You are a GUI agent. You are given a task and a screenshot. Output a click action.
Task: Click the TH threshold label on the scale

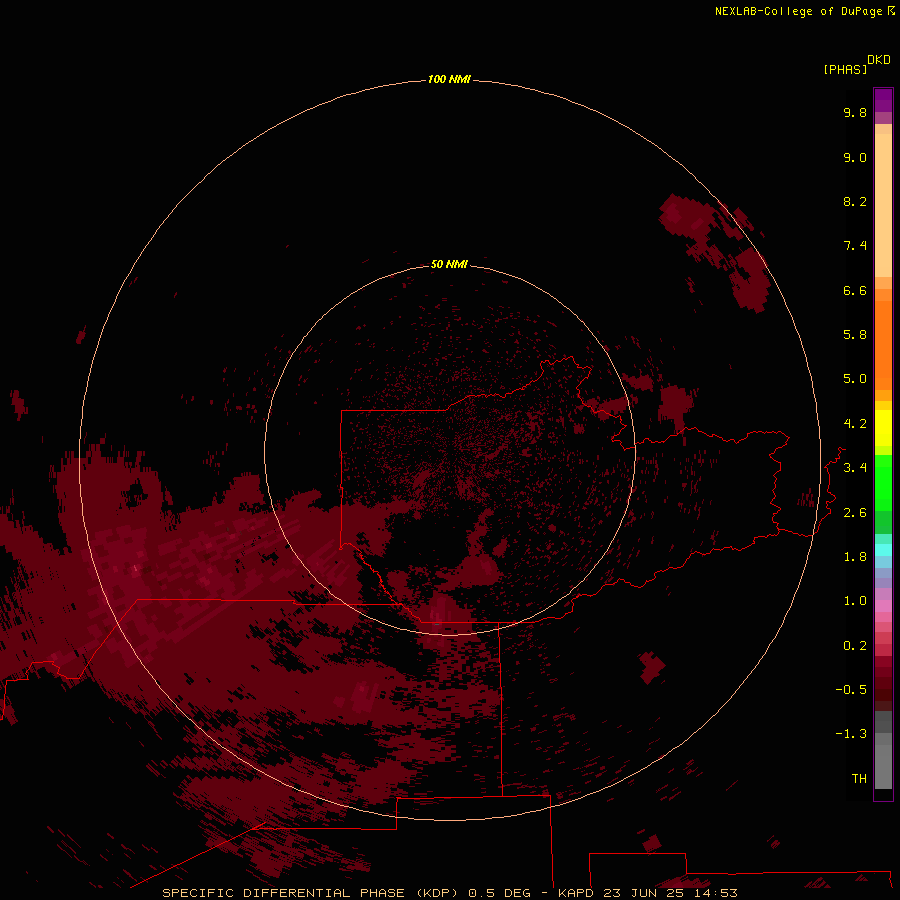859,779
